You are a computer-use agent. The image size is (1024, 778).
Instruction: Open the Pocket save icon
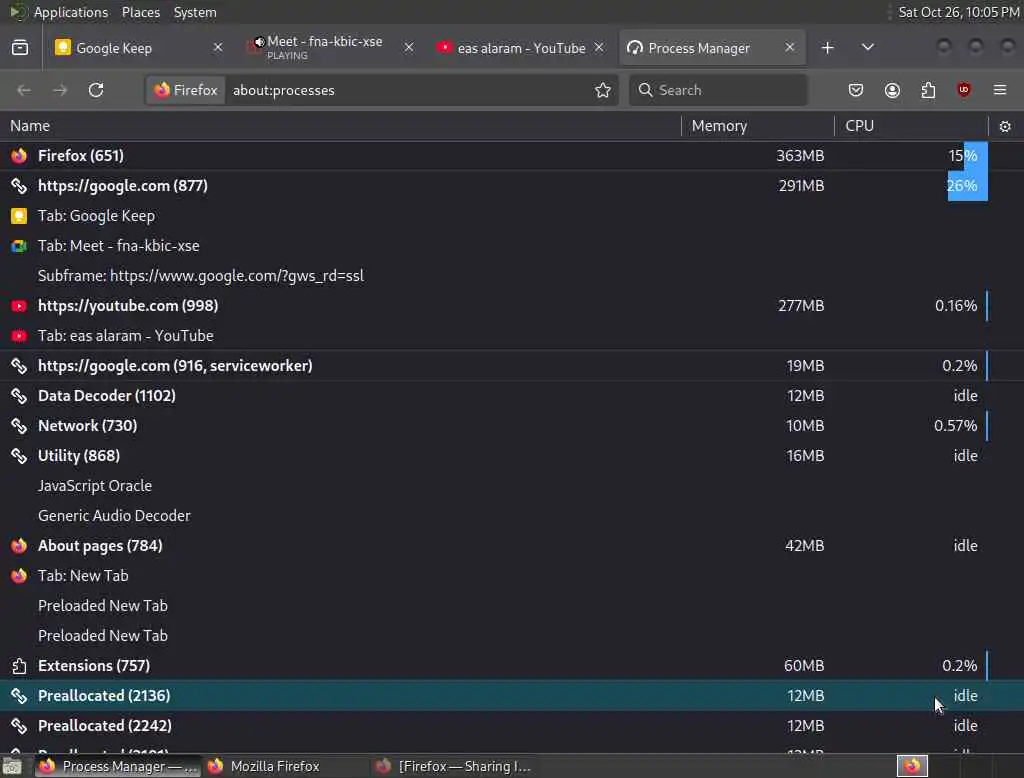(x=856, y=90)
